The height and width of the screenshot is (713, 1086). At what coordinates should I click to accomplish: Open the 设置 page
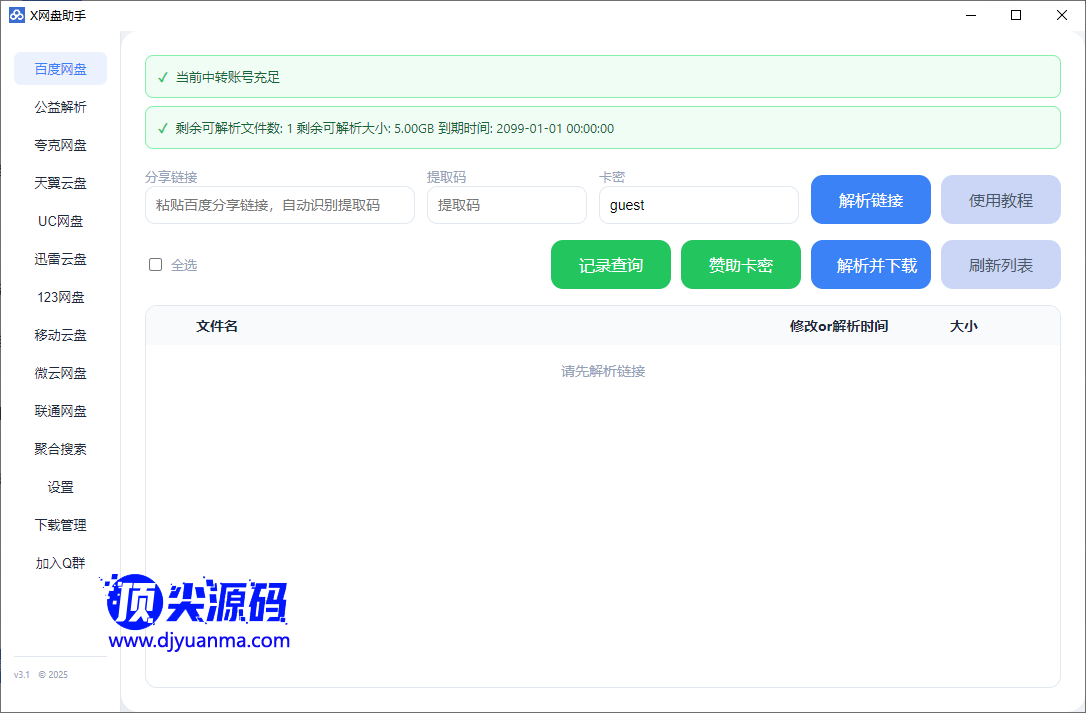[x=60, y=487]
